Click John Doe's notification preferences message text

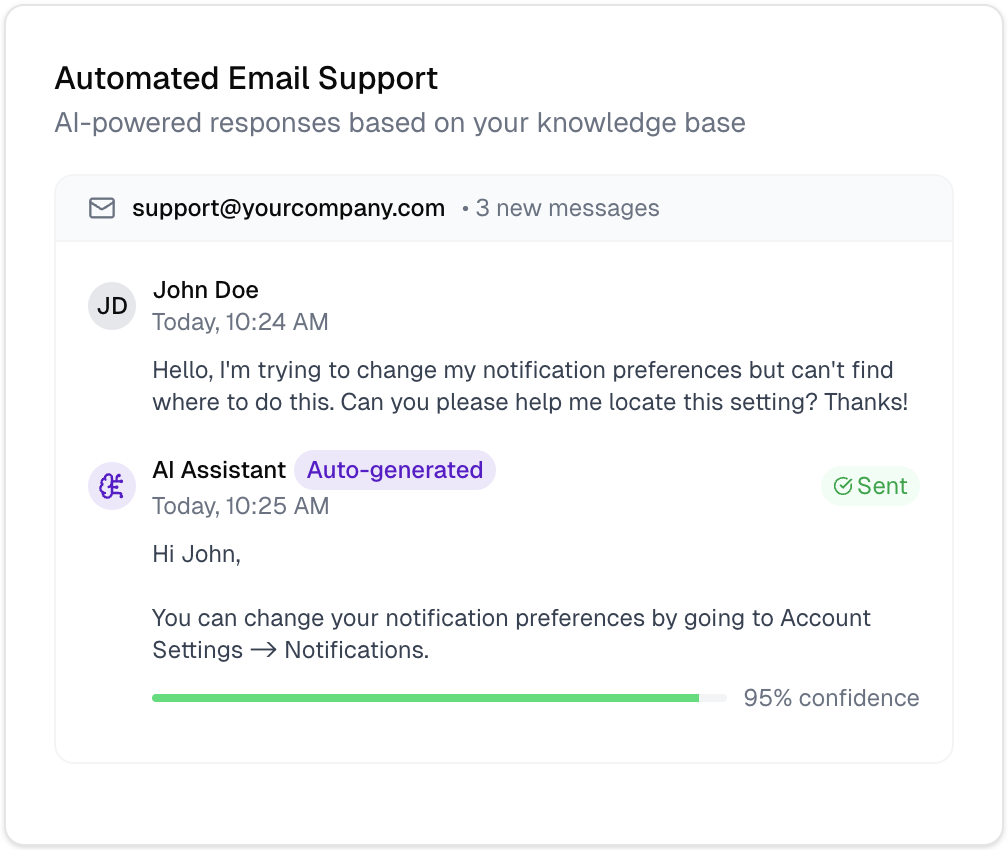tap(529, 386)
